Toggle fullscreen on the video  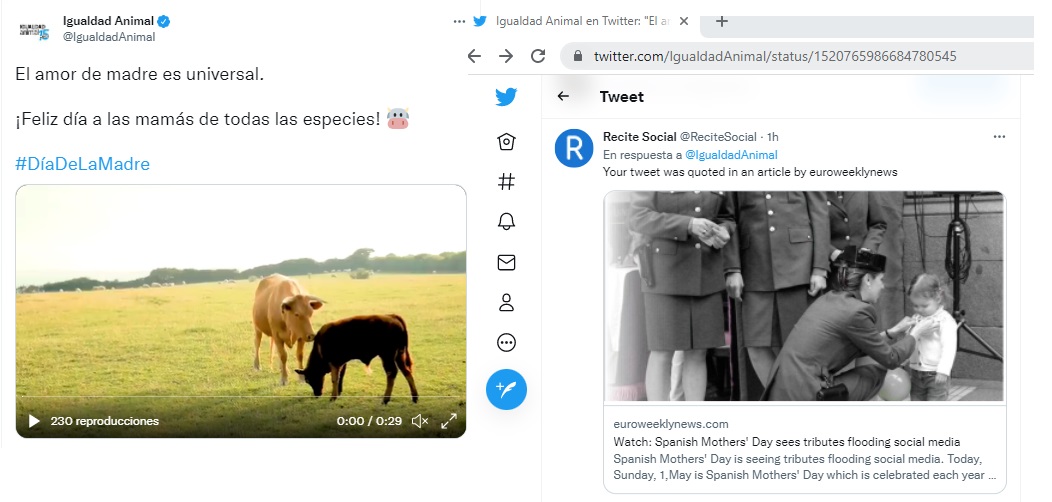pyautogui.click(x=449, y=421)
